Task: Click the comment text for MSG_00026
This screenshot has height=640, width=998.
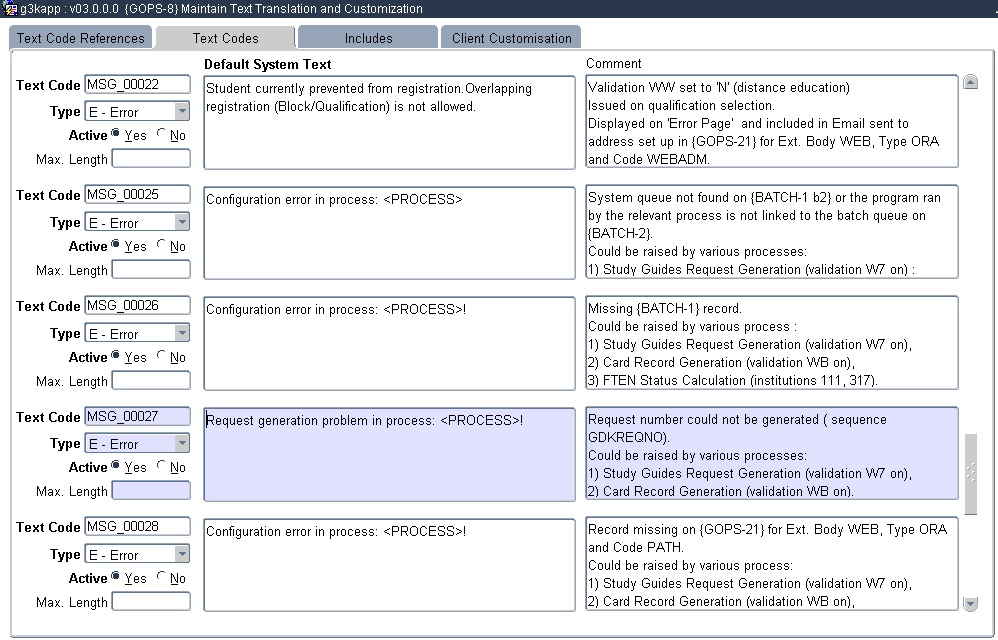Action: pos(770,343)
